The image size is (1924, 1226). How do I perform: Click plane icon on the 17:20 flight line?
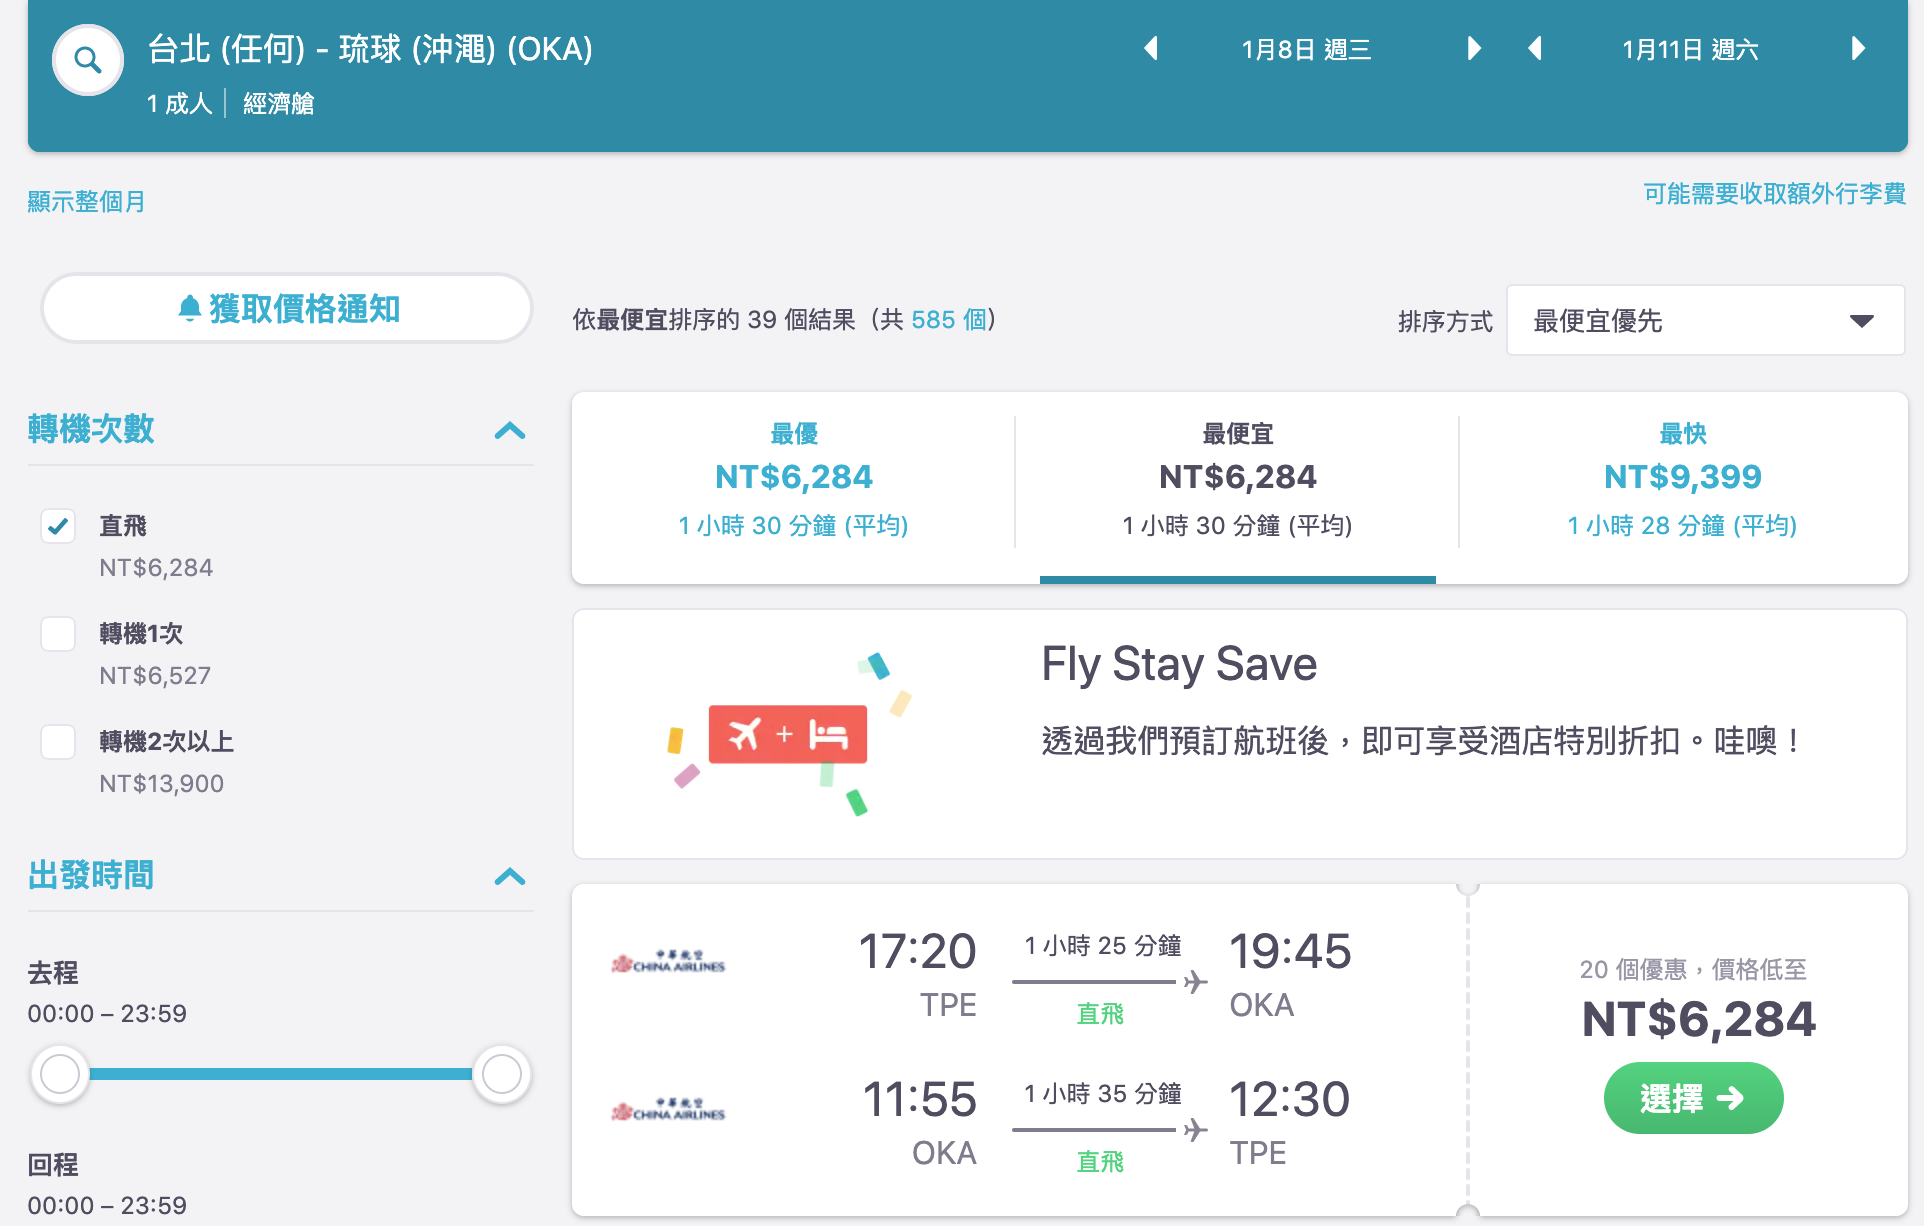point(1195,982)
